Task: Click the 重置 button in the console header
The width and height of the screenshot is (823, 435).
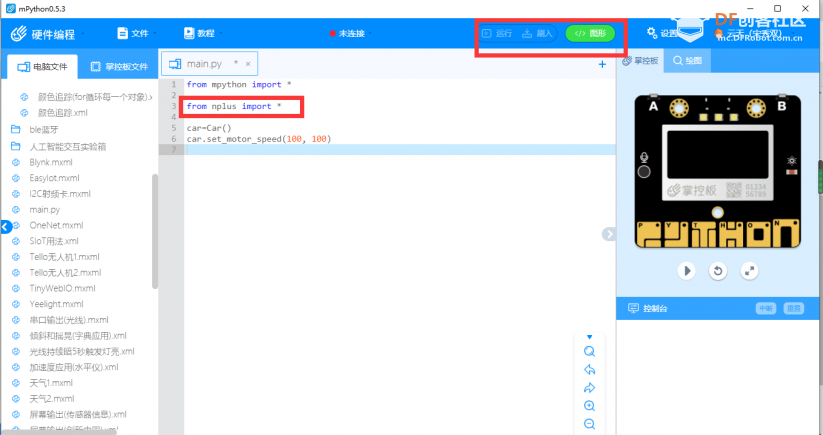Action: click(794, 309)
